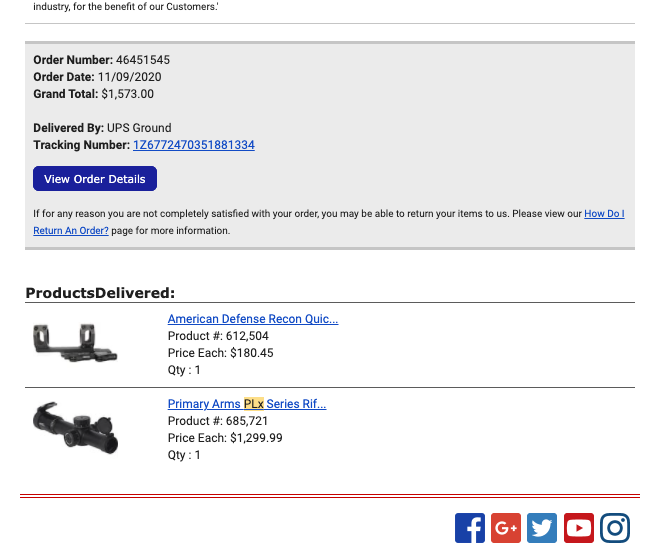The image size is (667, 545).
Task: Click the rifle scope product thumbnail
Action: point(75,428)
